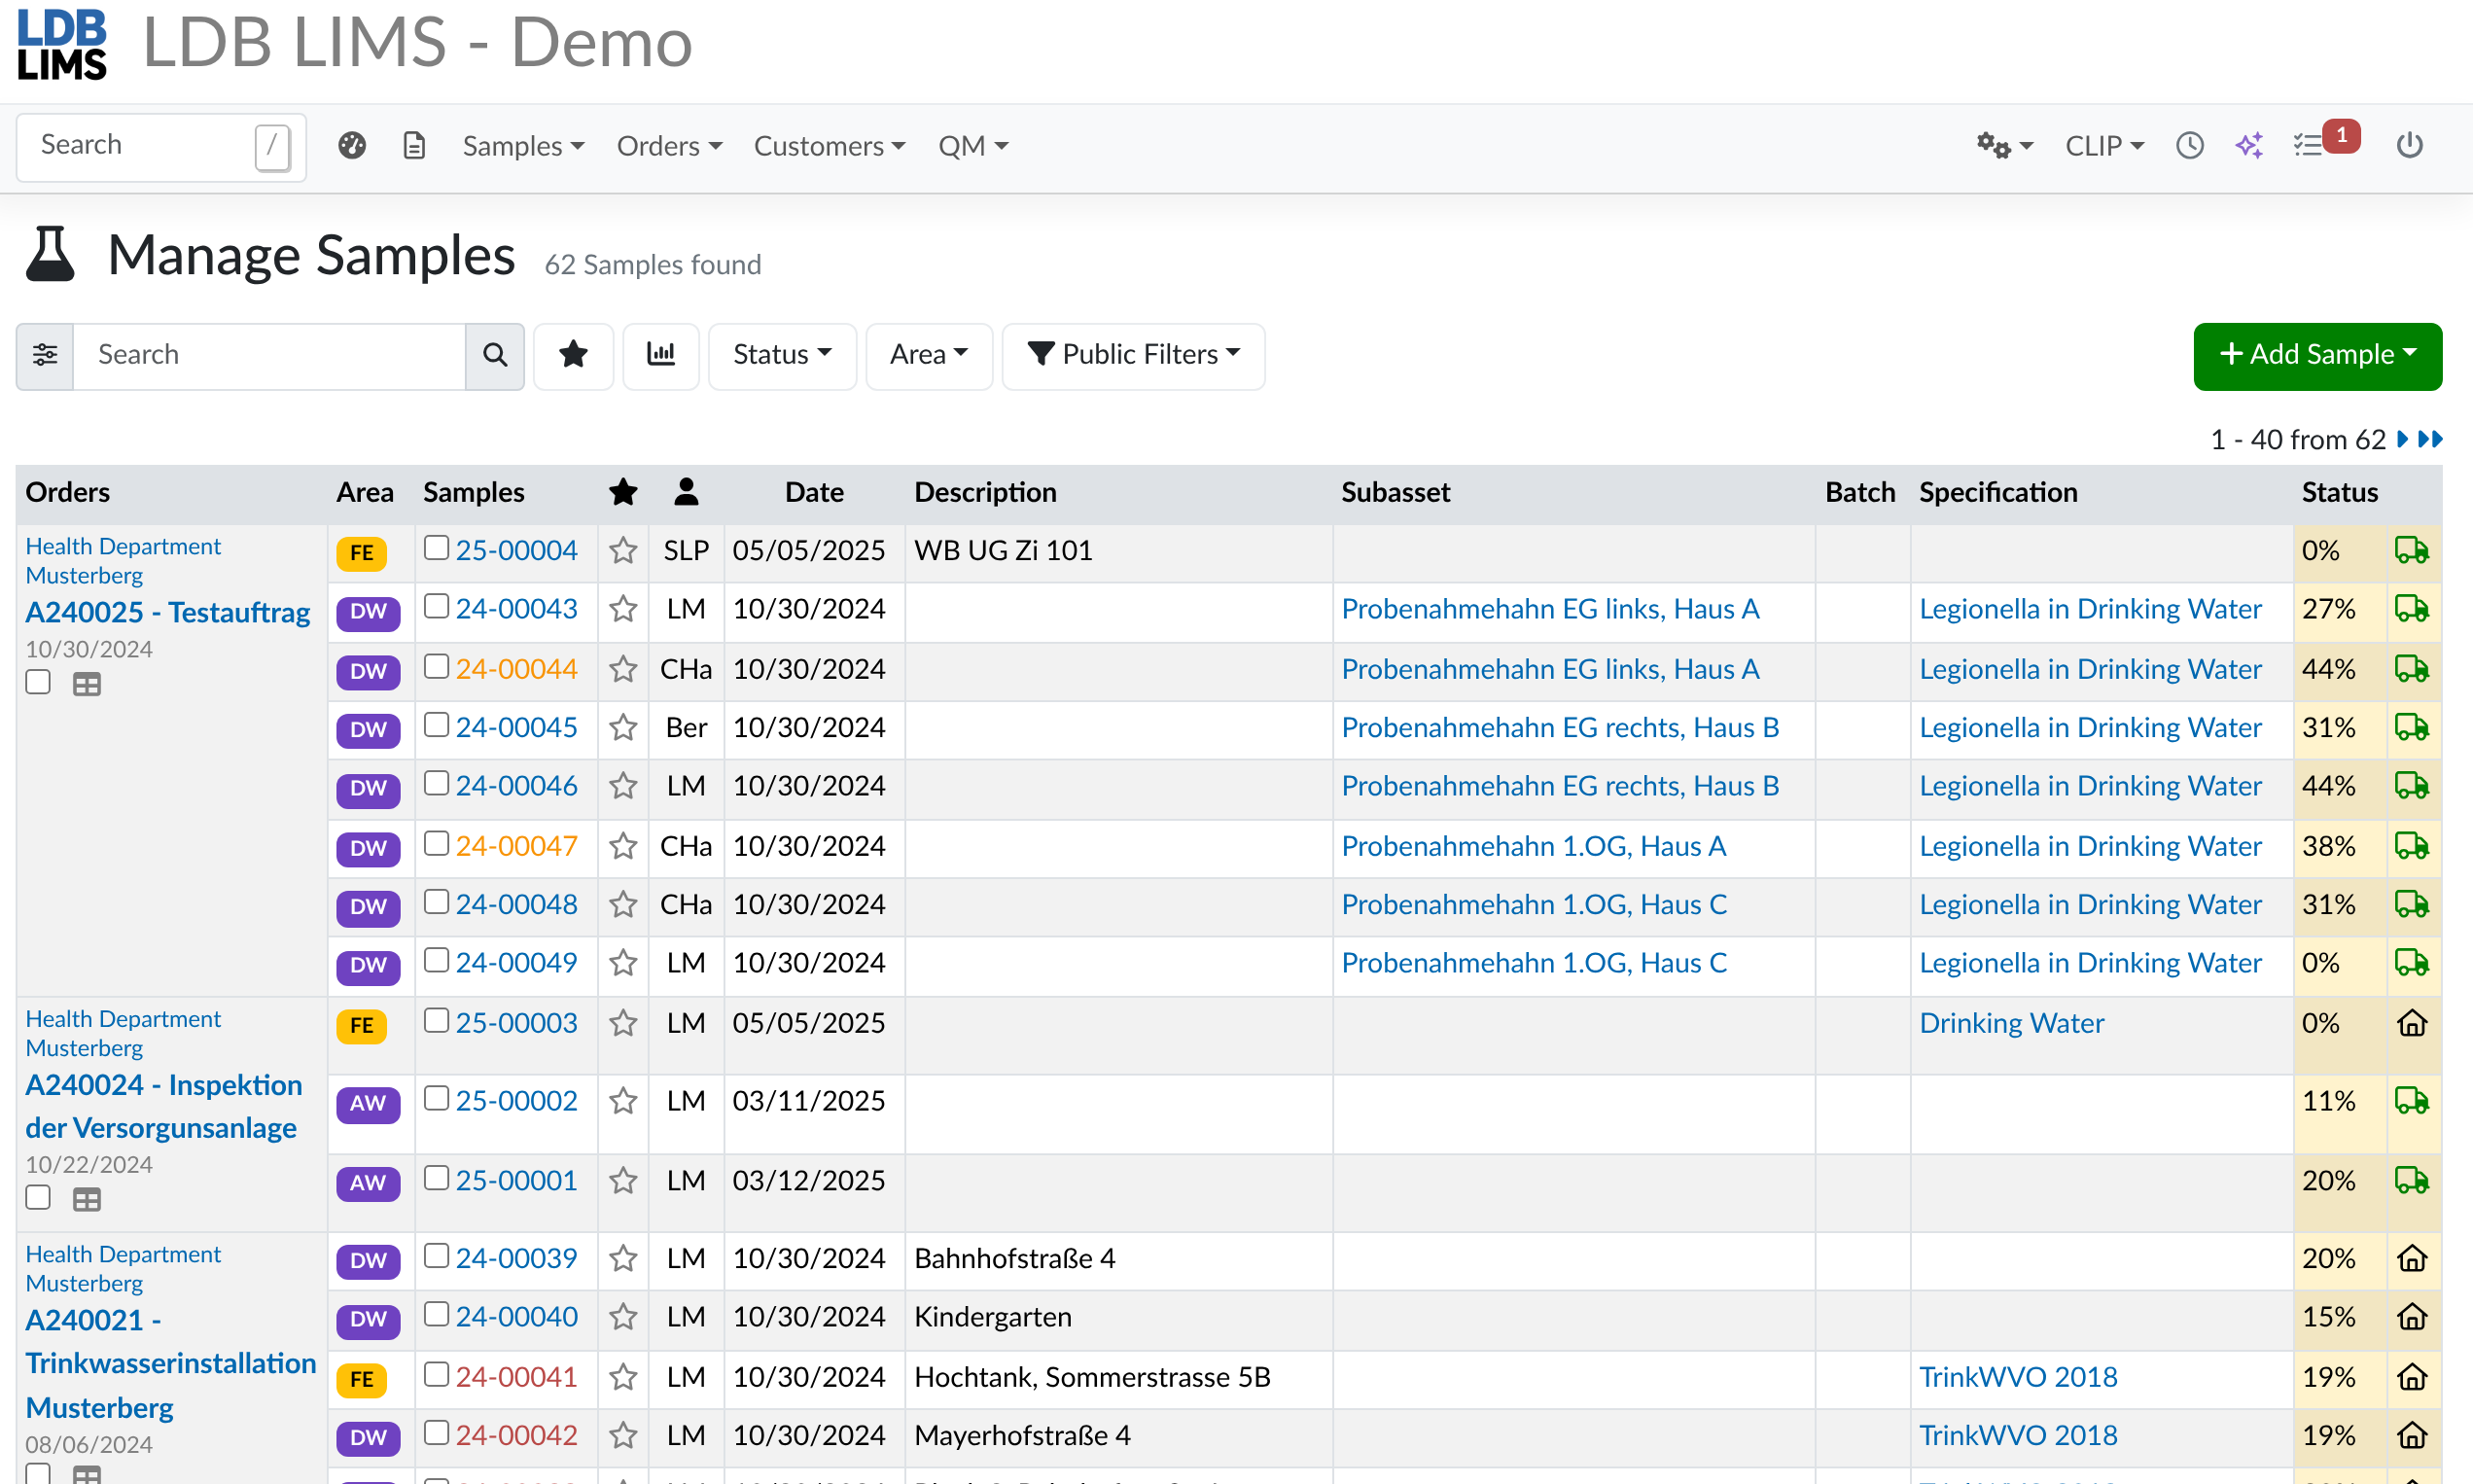Image resolution: width=2473 pixels, height=1484 pixels.
Task: Open the Orders menu
Action: (x=669, y=146)
